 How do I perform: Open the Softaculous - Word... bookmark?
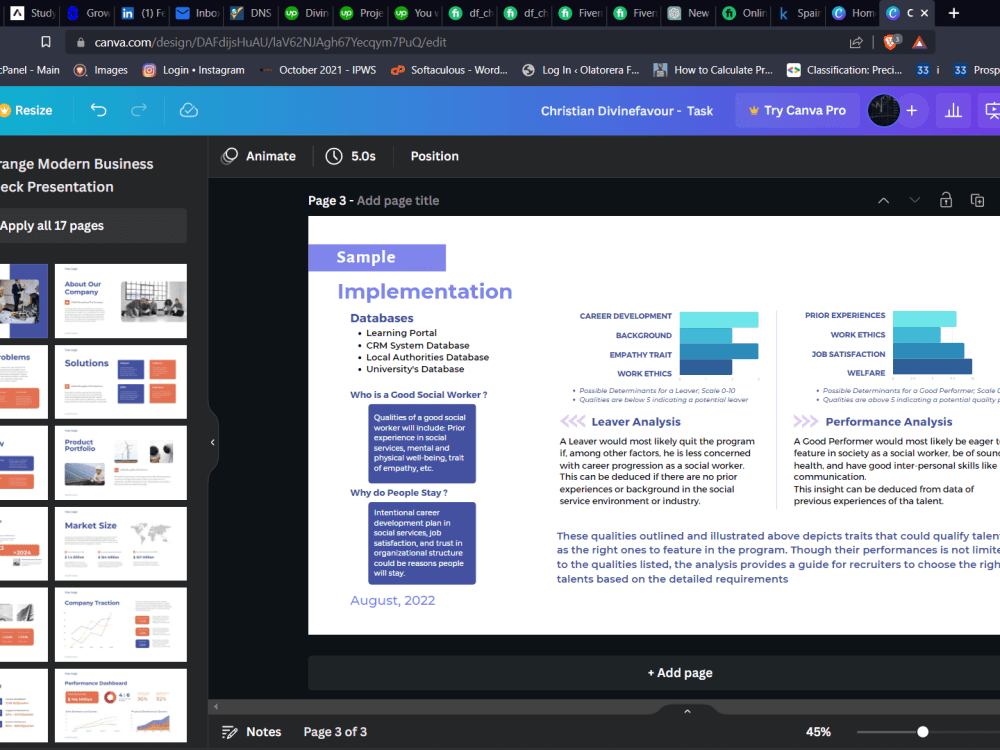coord(450,70)
